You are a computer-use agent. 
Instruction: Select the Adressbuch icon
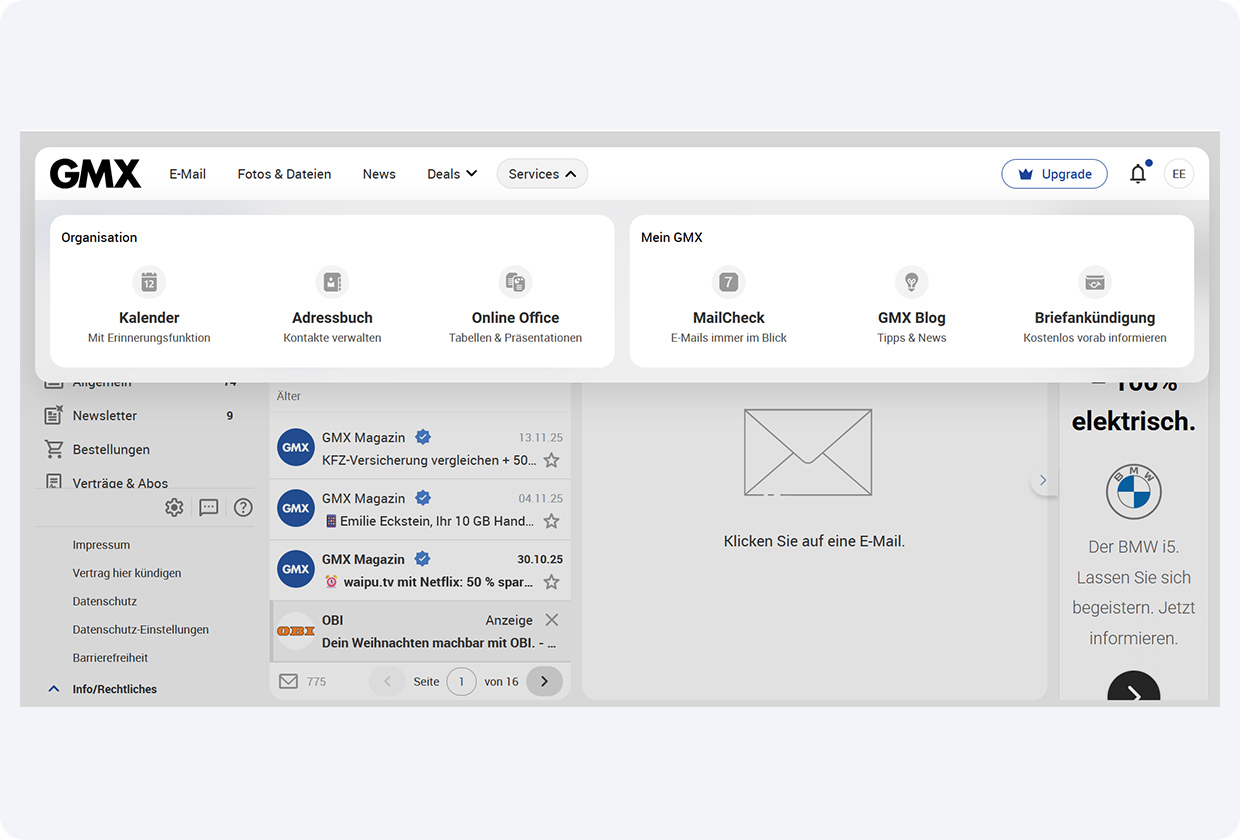pos(331,282)
